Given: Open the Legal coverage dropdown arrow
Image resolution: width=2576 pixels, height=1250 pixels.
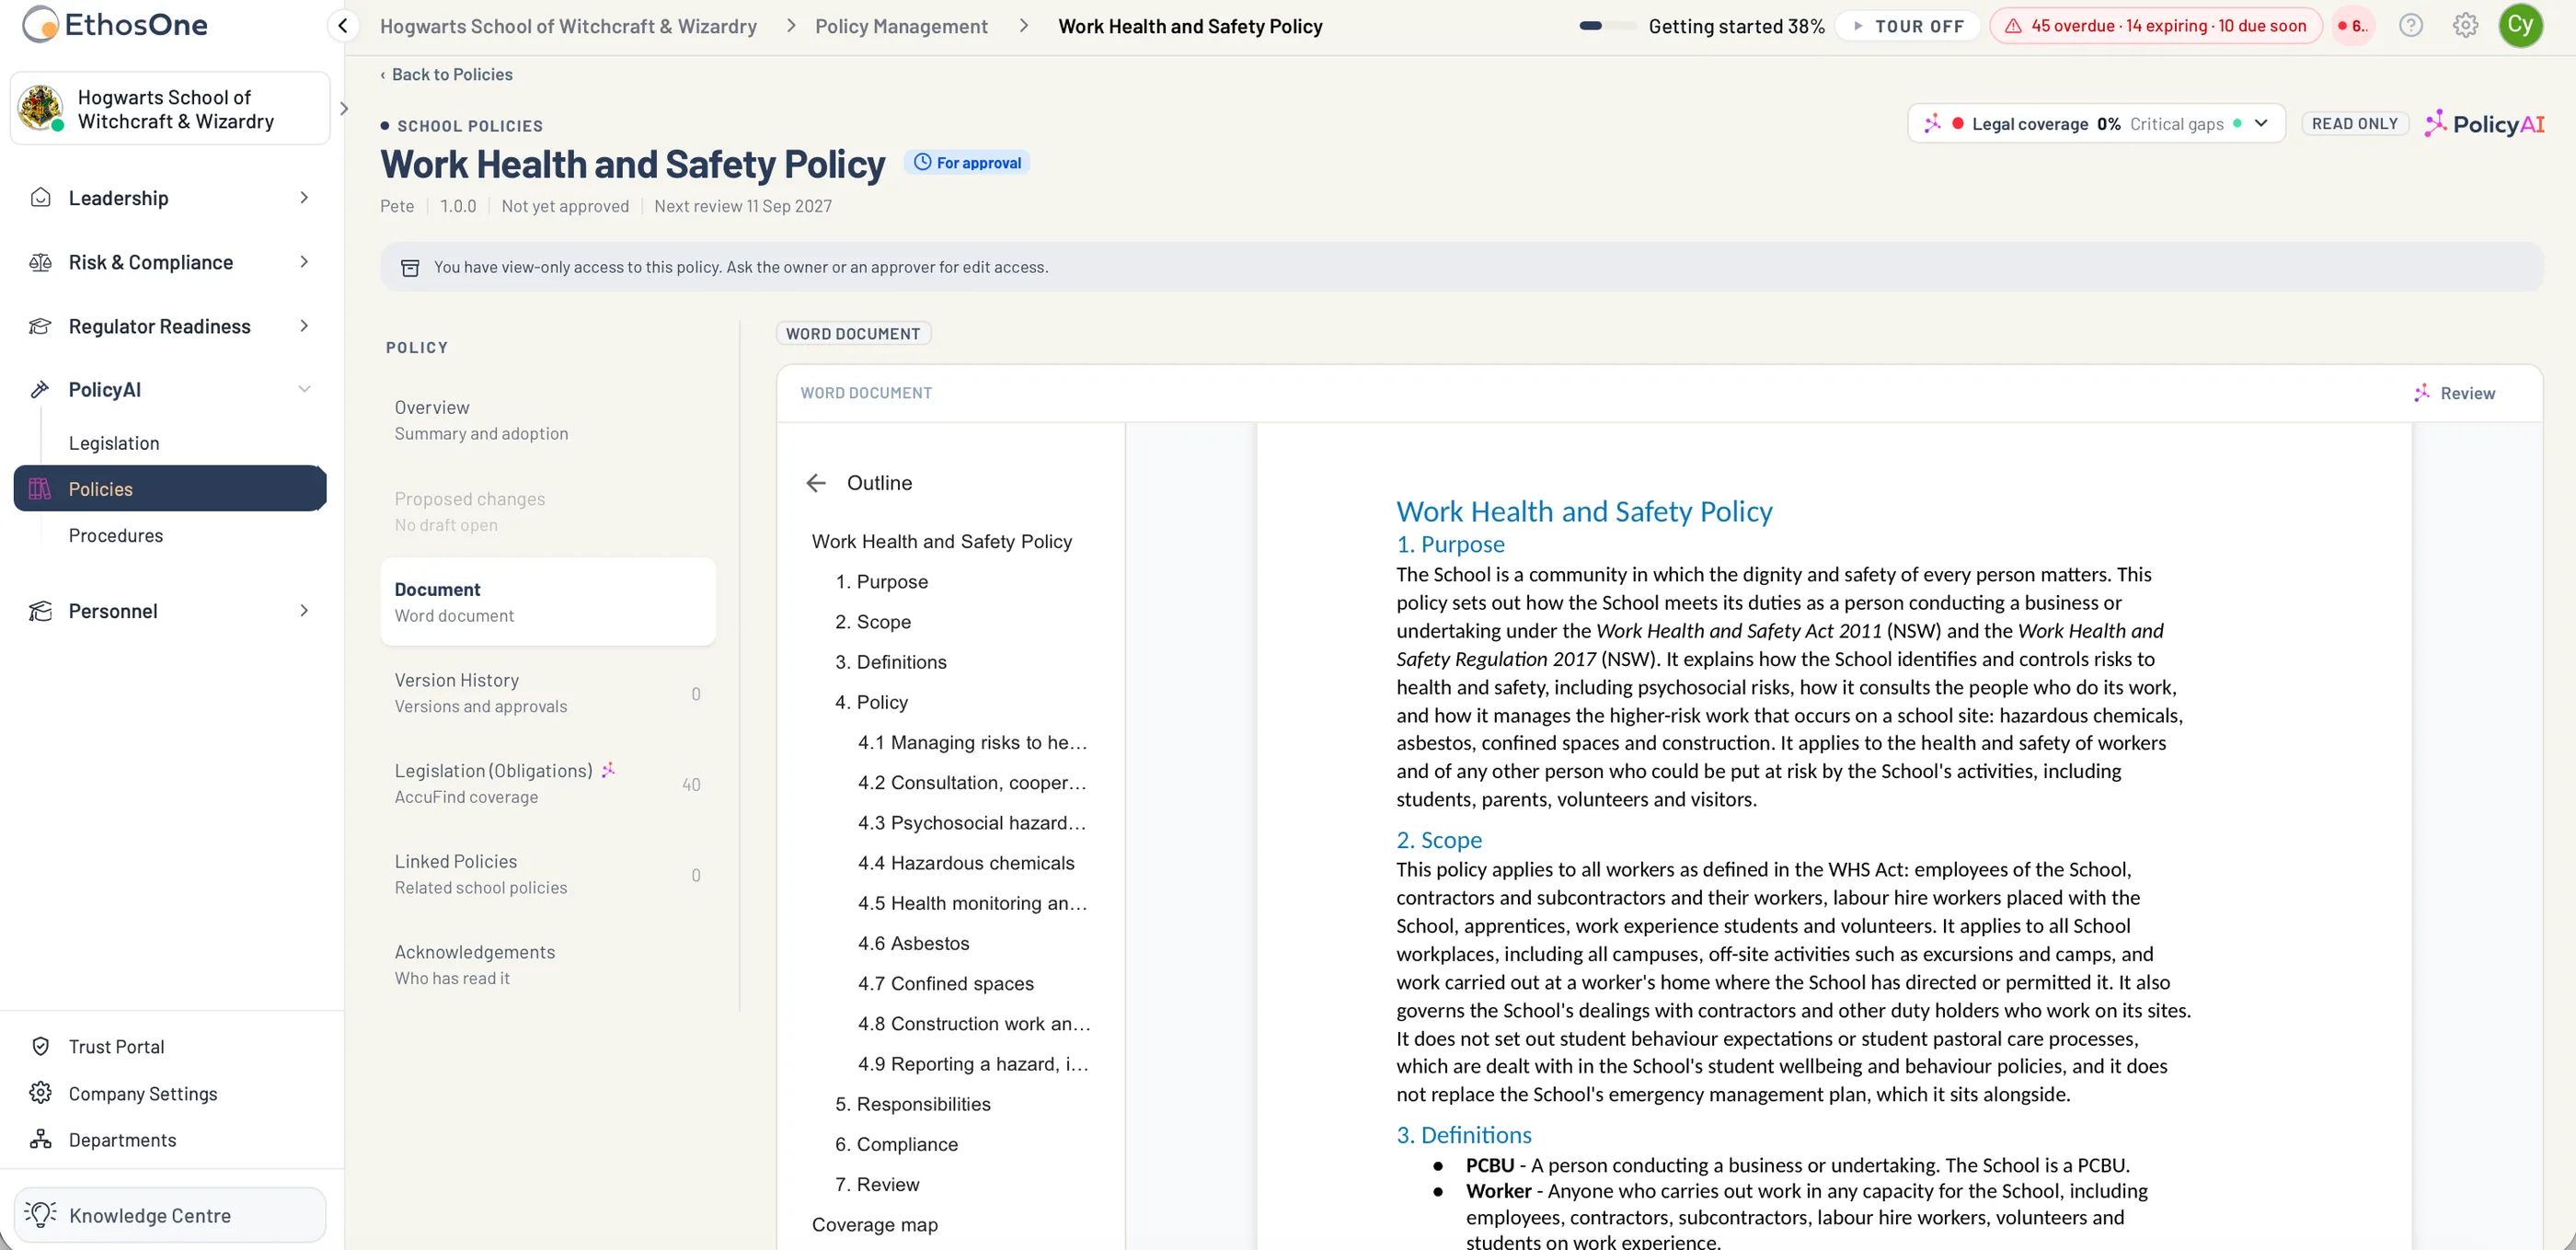Looking at the screenshot, I should pos(2261,124).
